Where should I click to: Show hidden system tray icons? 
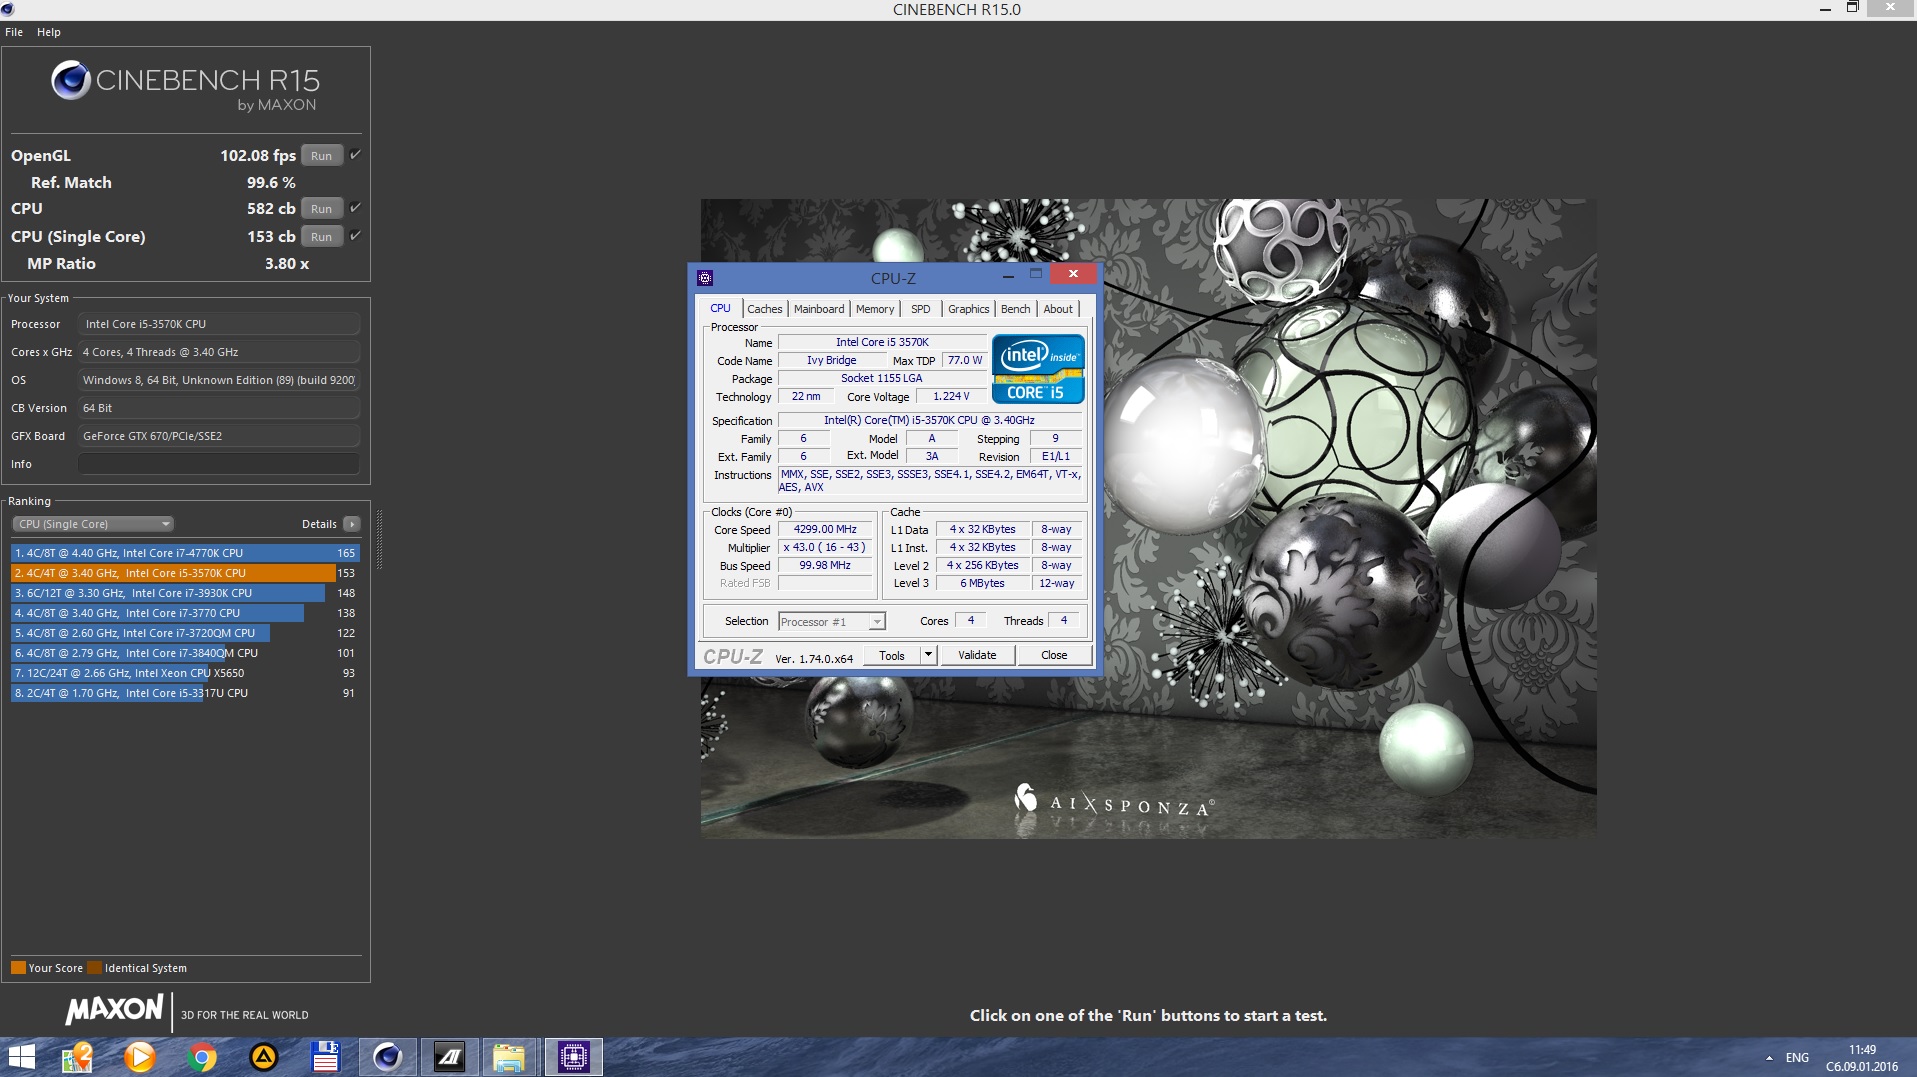point(1769,1058)
